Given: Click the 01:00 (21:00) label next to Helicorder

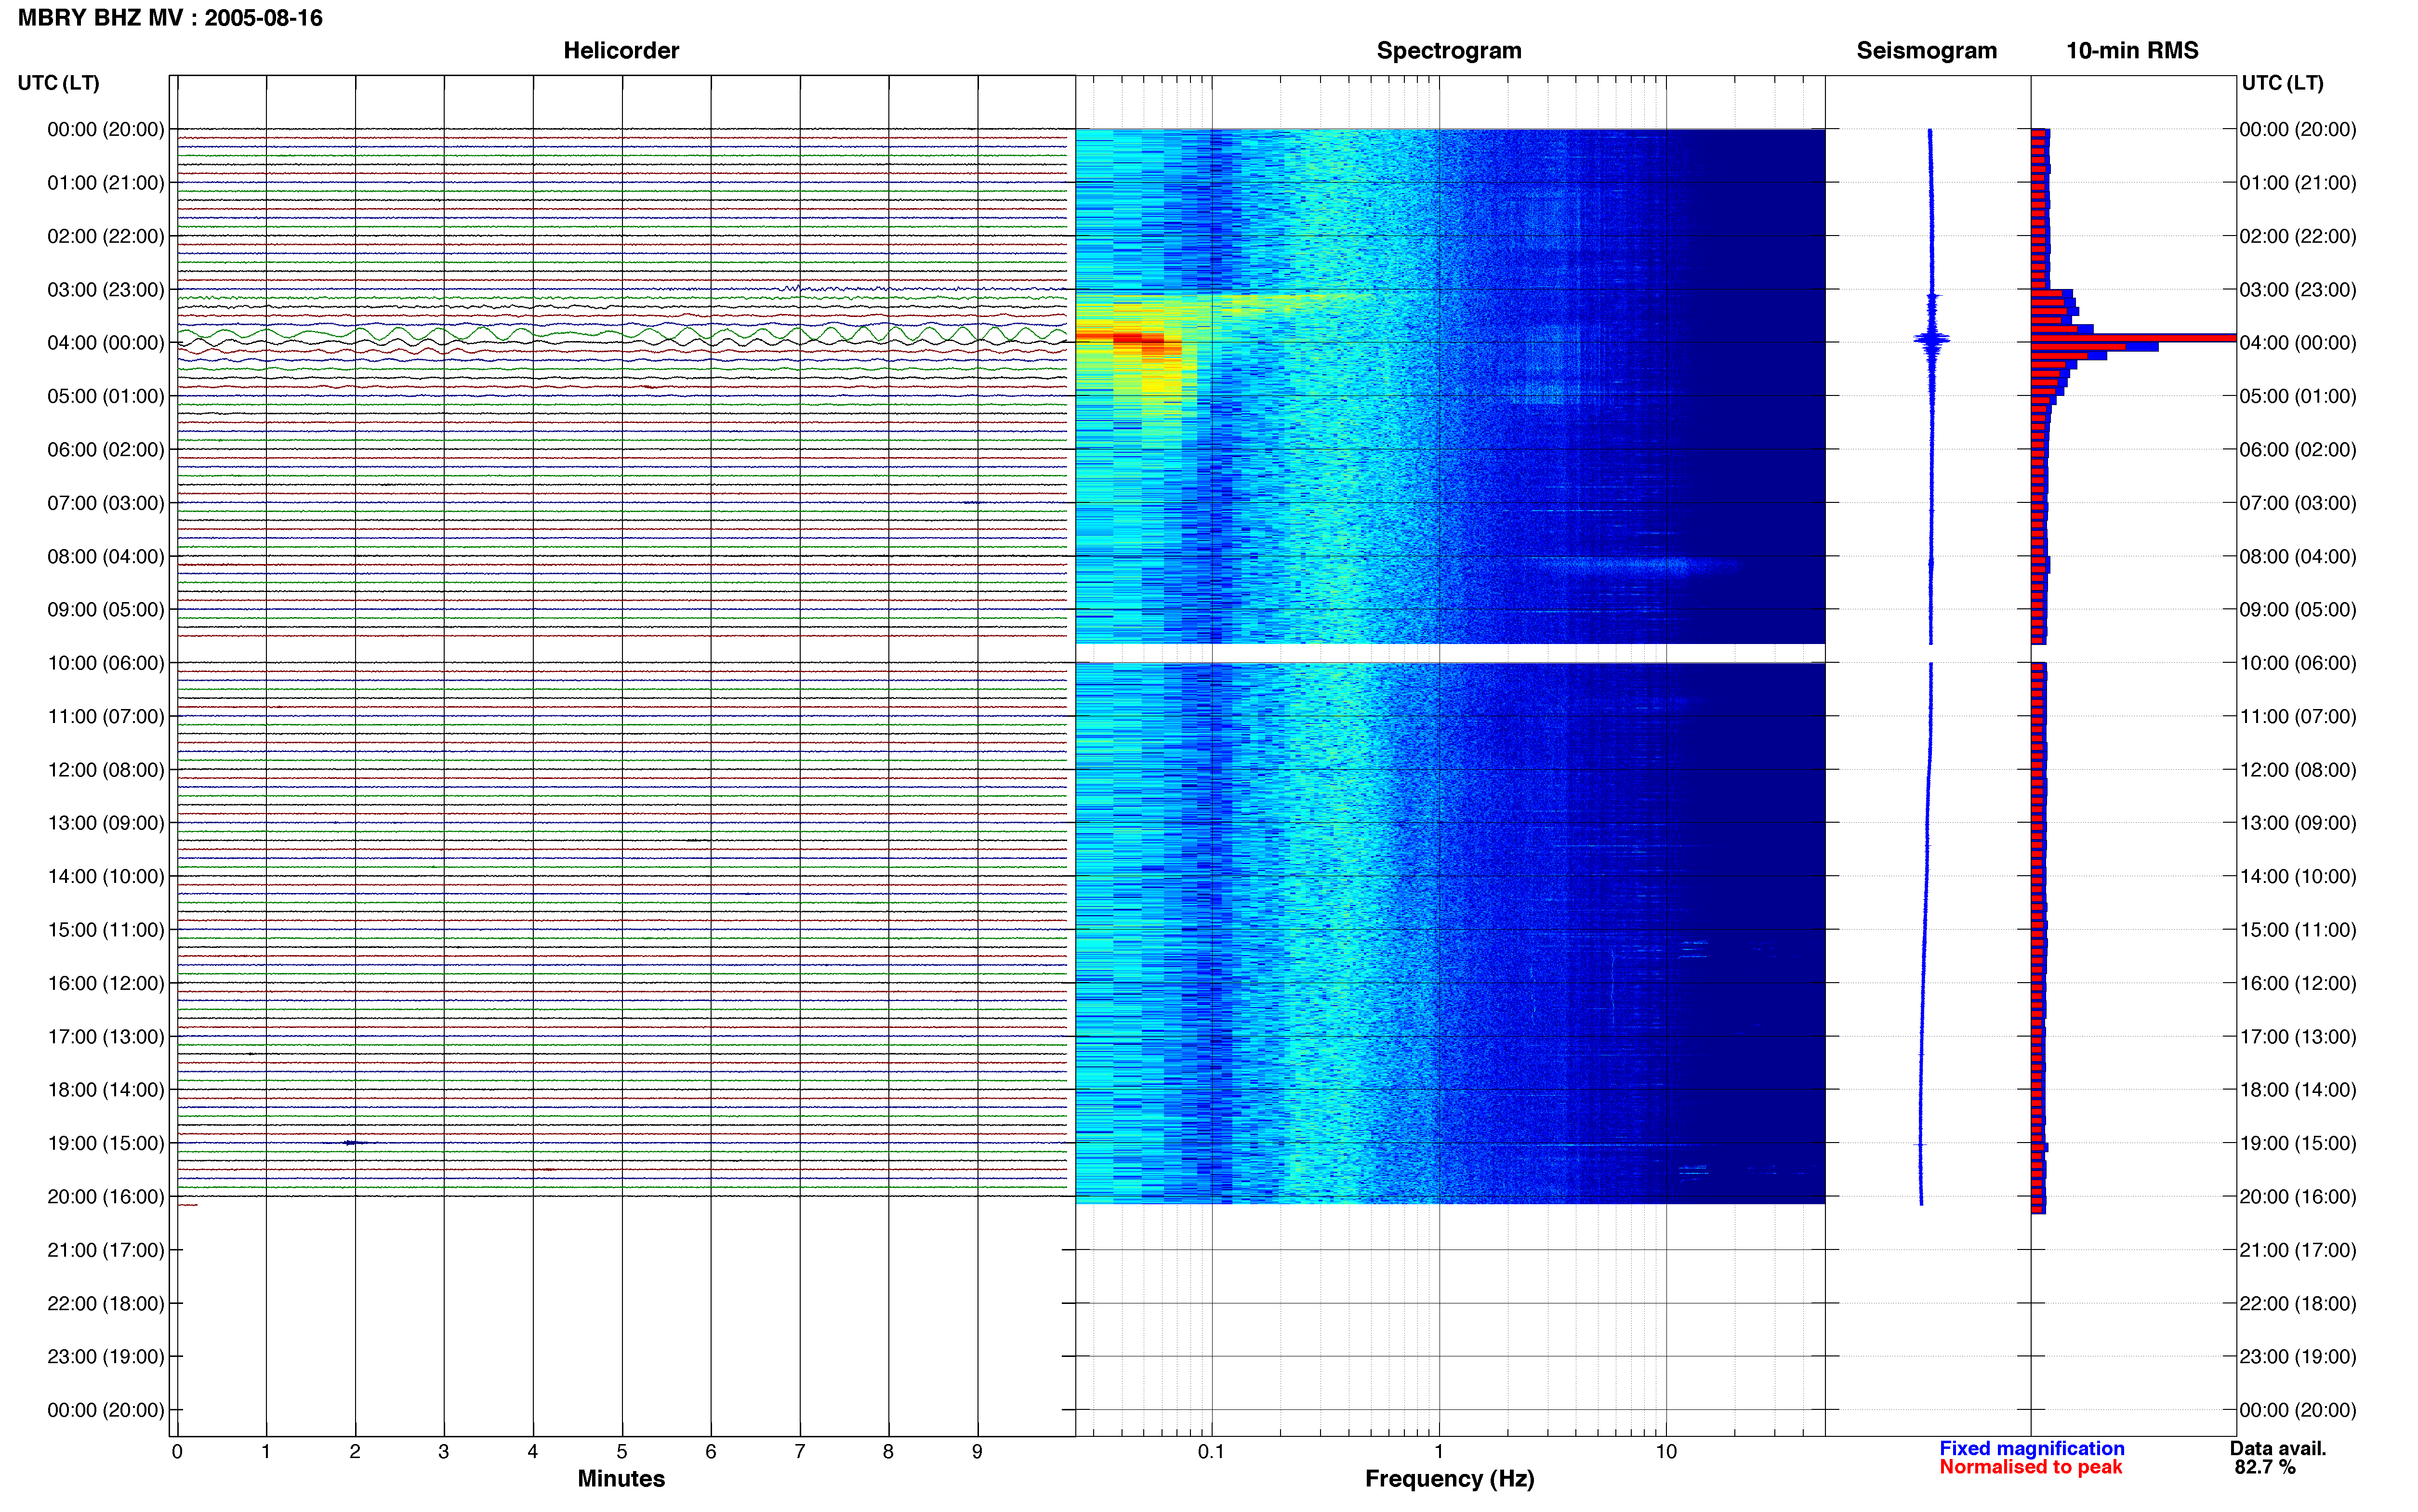Looking at the screenshot, I should click(x=106, y=183).
